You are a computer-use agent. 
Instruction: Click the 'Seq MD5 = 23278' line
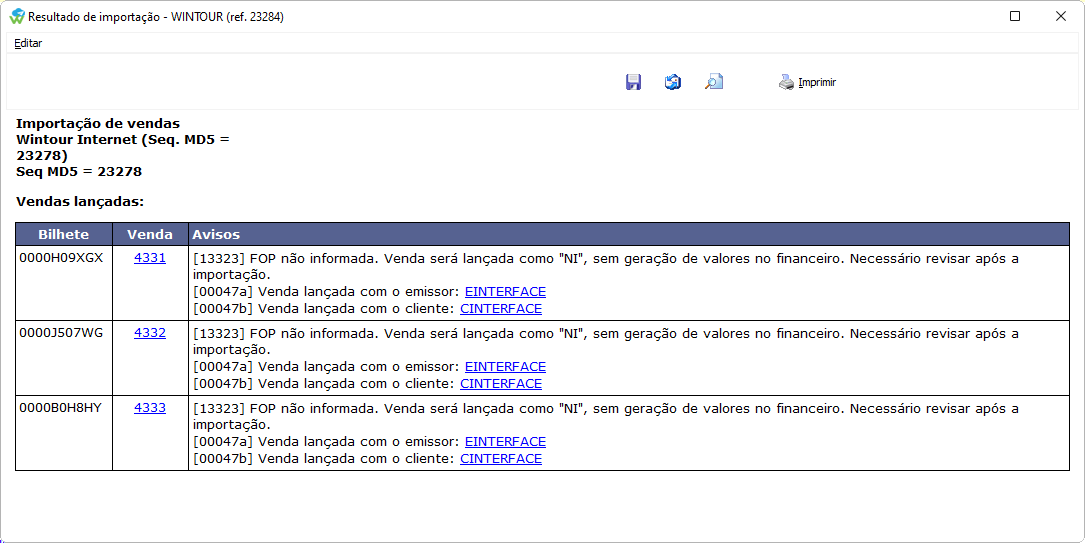click(x=79, y=171)
